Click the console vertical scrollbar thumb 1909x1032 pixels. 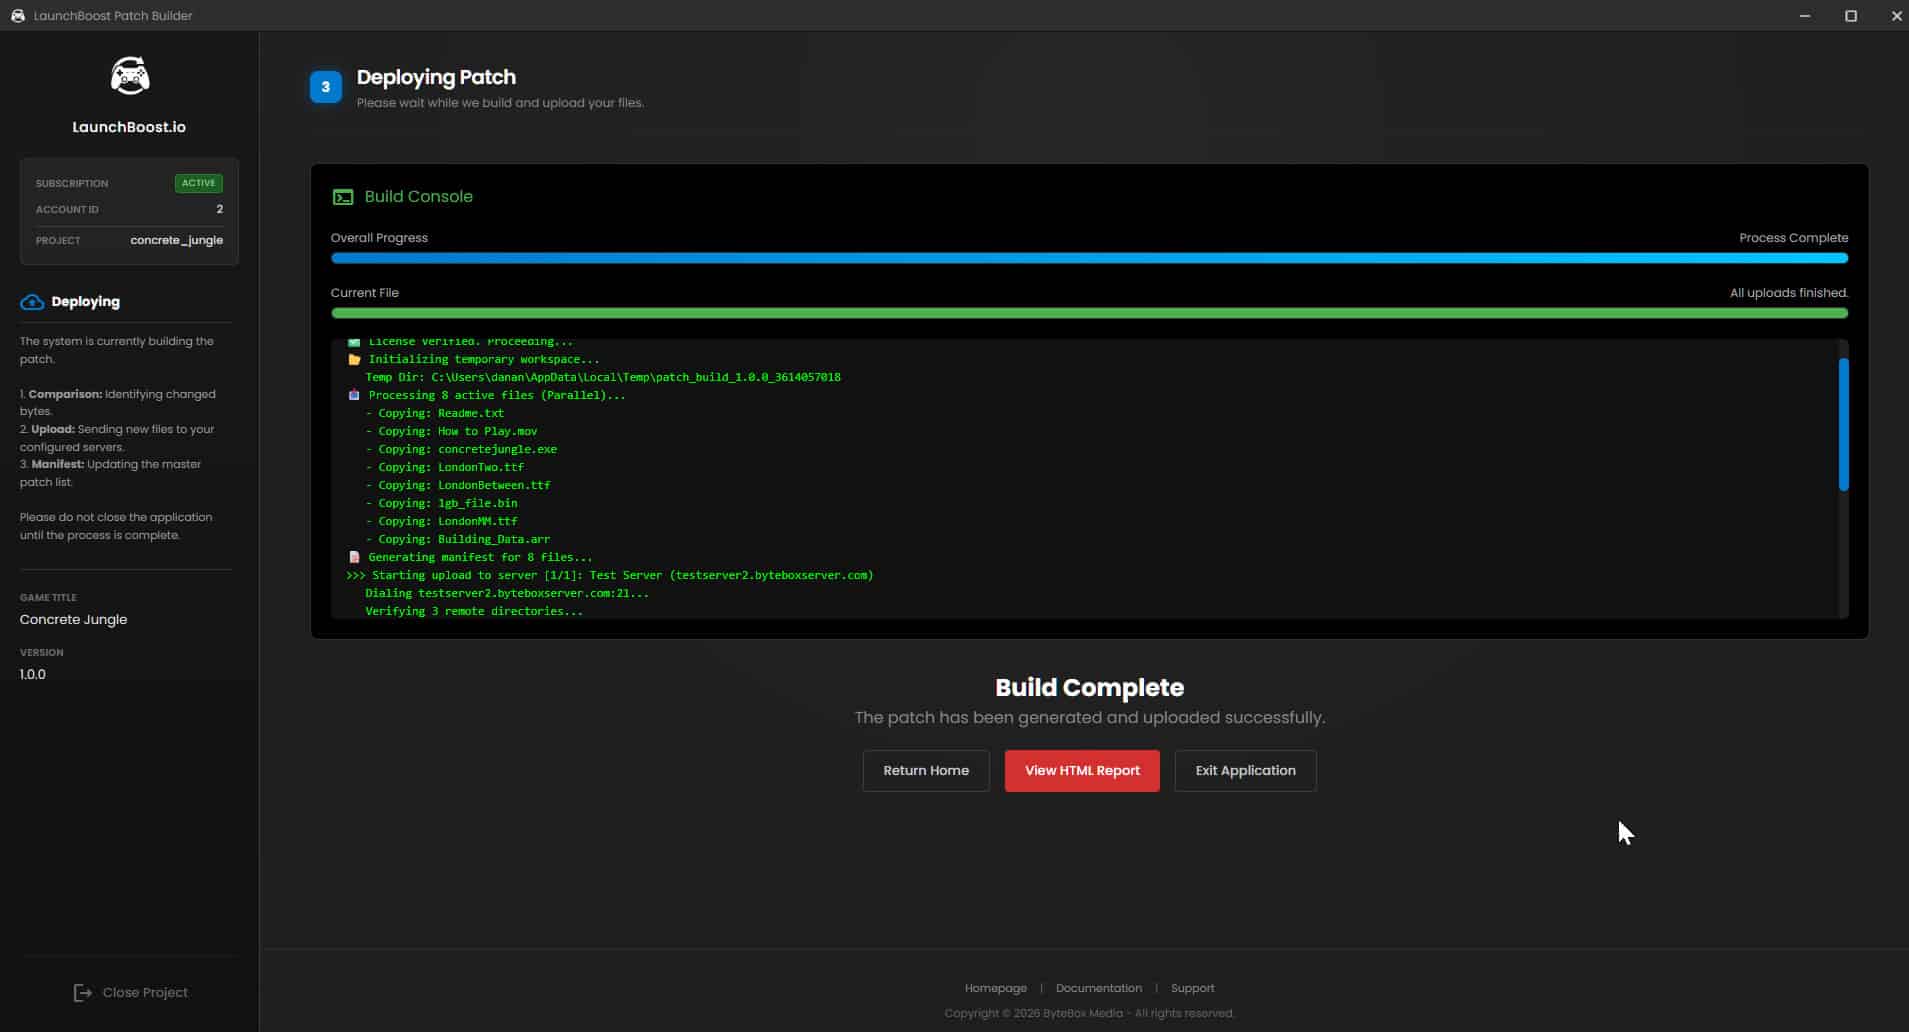point(1843,424)
